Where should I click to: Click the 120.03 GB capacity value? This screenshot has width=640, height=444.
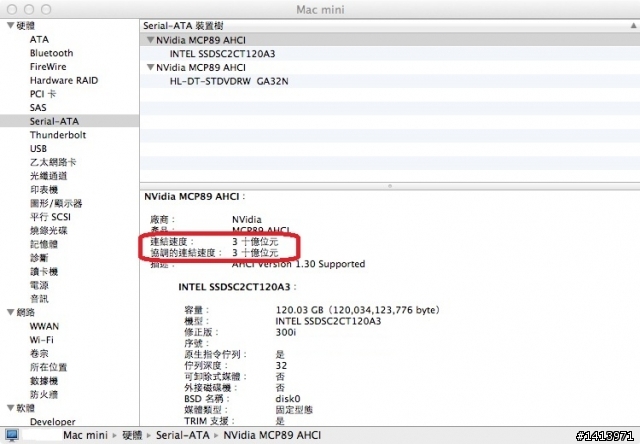358,310
